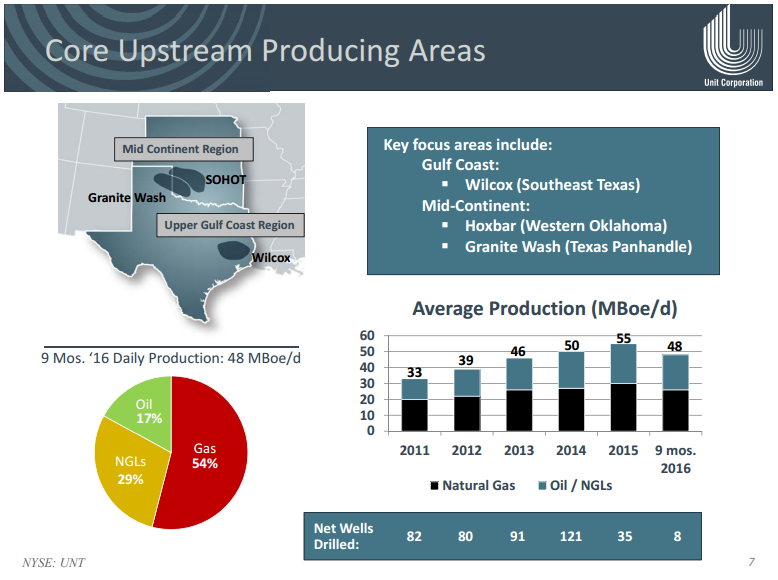
Task: Select the 2011 bar showing 33
Action: click(x=414, y=405)
